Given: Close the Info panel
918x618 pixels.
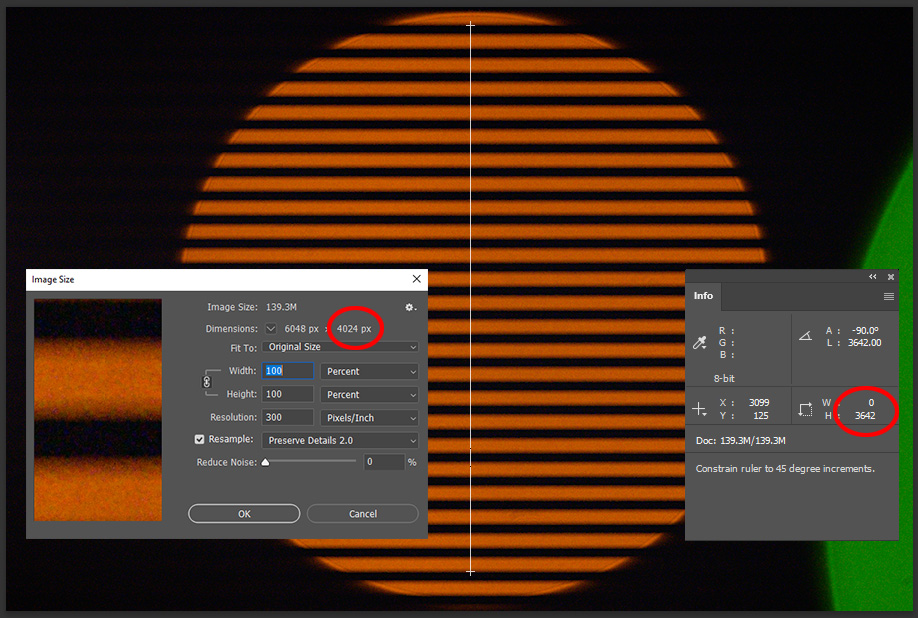Looking at the screenshot, I should [x=890, y=277].
